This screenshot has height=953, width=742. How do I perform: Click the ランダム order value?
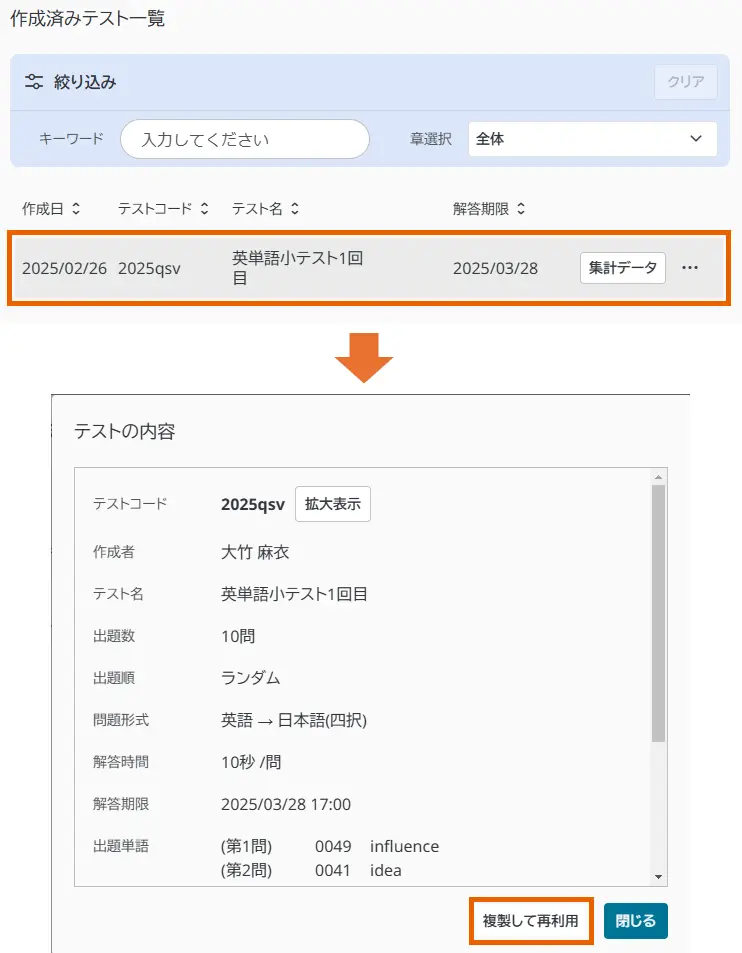click(x=250, y=678)
